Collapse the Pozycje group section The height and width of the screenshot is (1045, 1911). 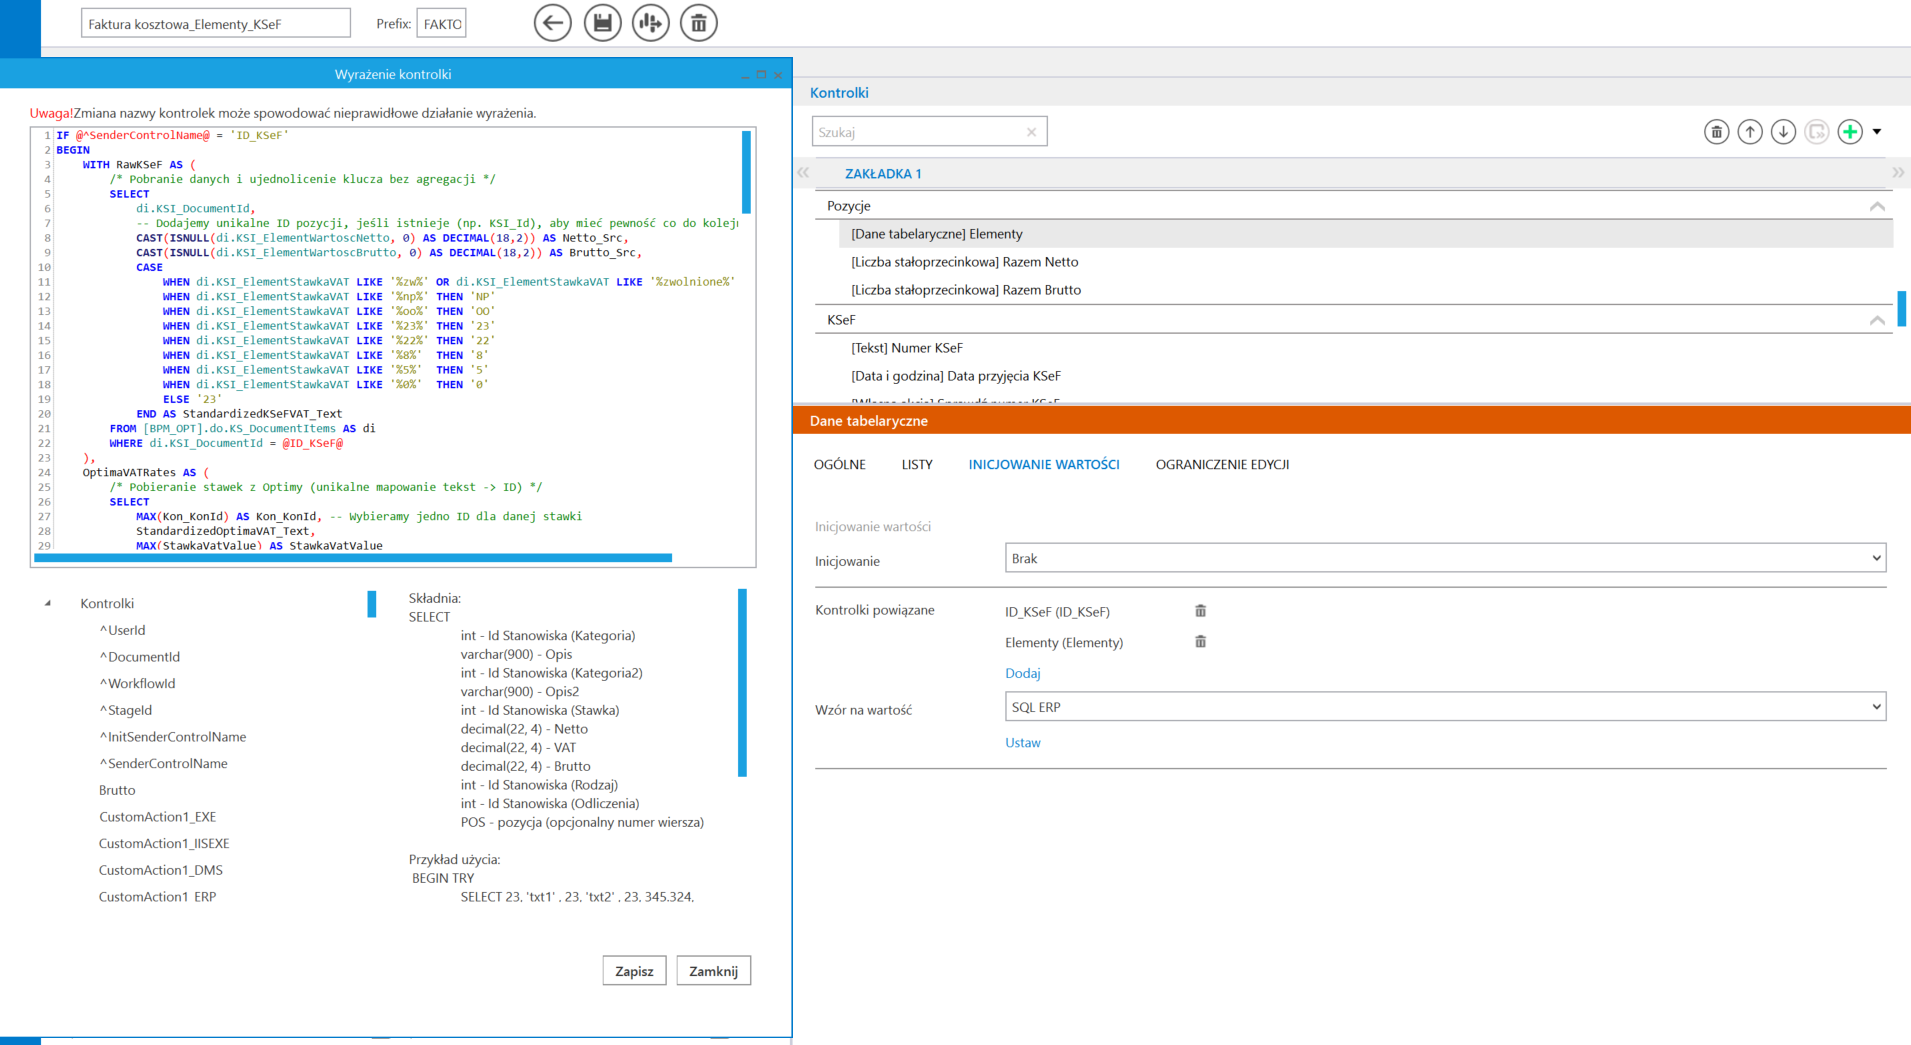(1876, 206)
